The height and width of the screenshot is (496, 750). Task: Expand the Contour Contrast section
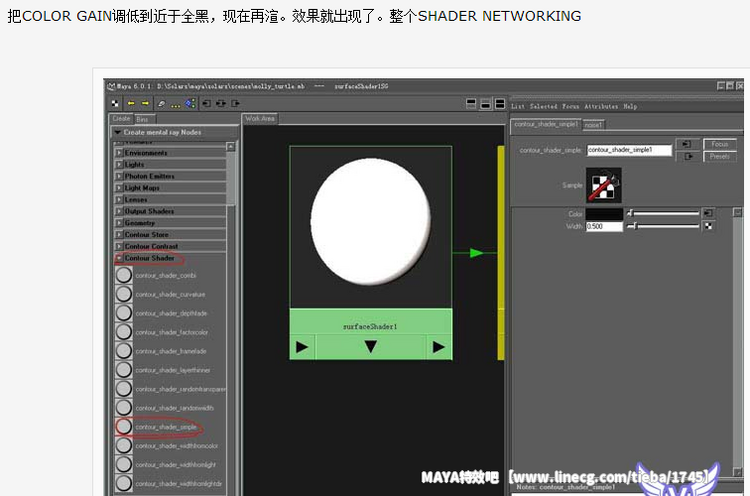point(120,246)
